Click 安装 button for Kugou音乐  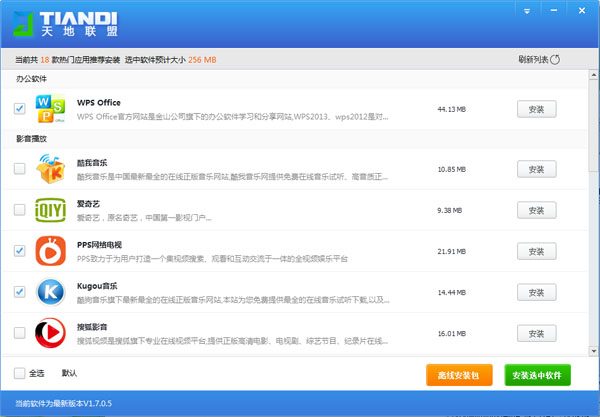tap(536, 293)
